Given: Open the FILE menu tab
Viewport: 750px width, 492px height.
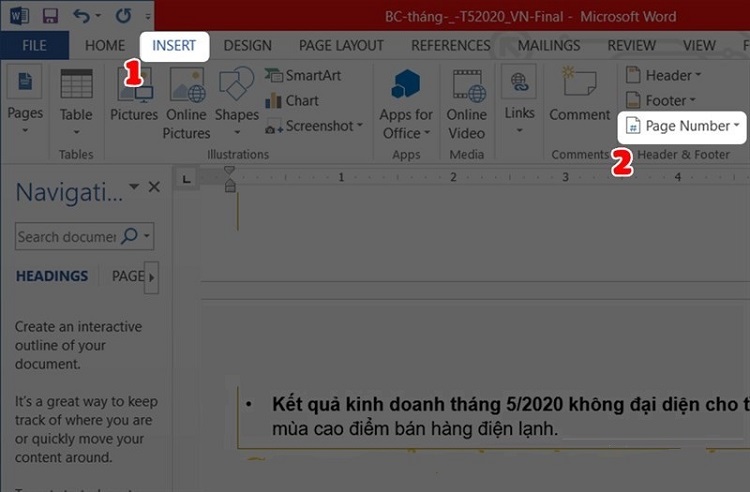Looking at the screenshot, I should 34,45.
